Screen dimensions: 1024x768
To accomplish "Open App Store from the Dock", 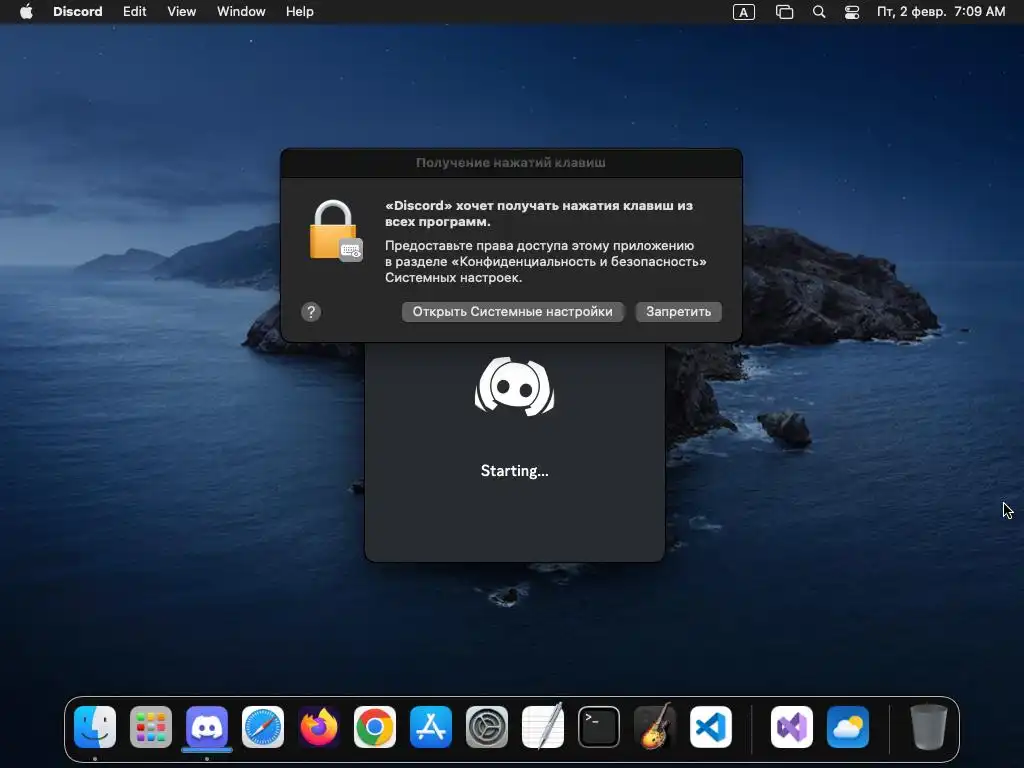I will (431, 727).
